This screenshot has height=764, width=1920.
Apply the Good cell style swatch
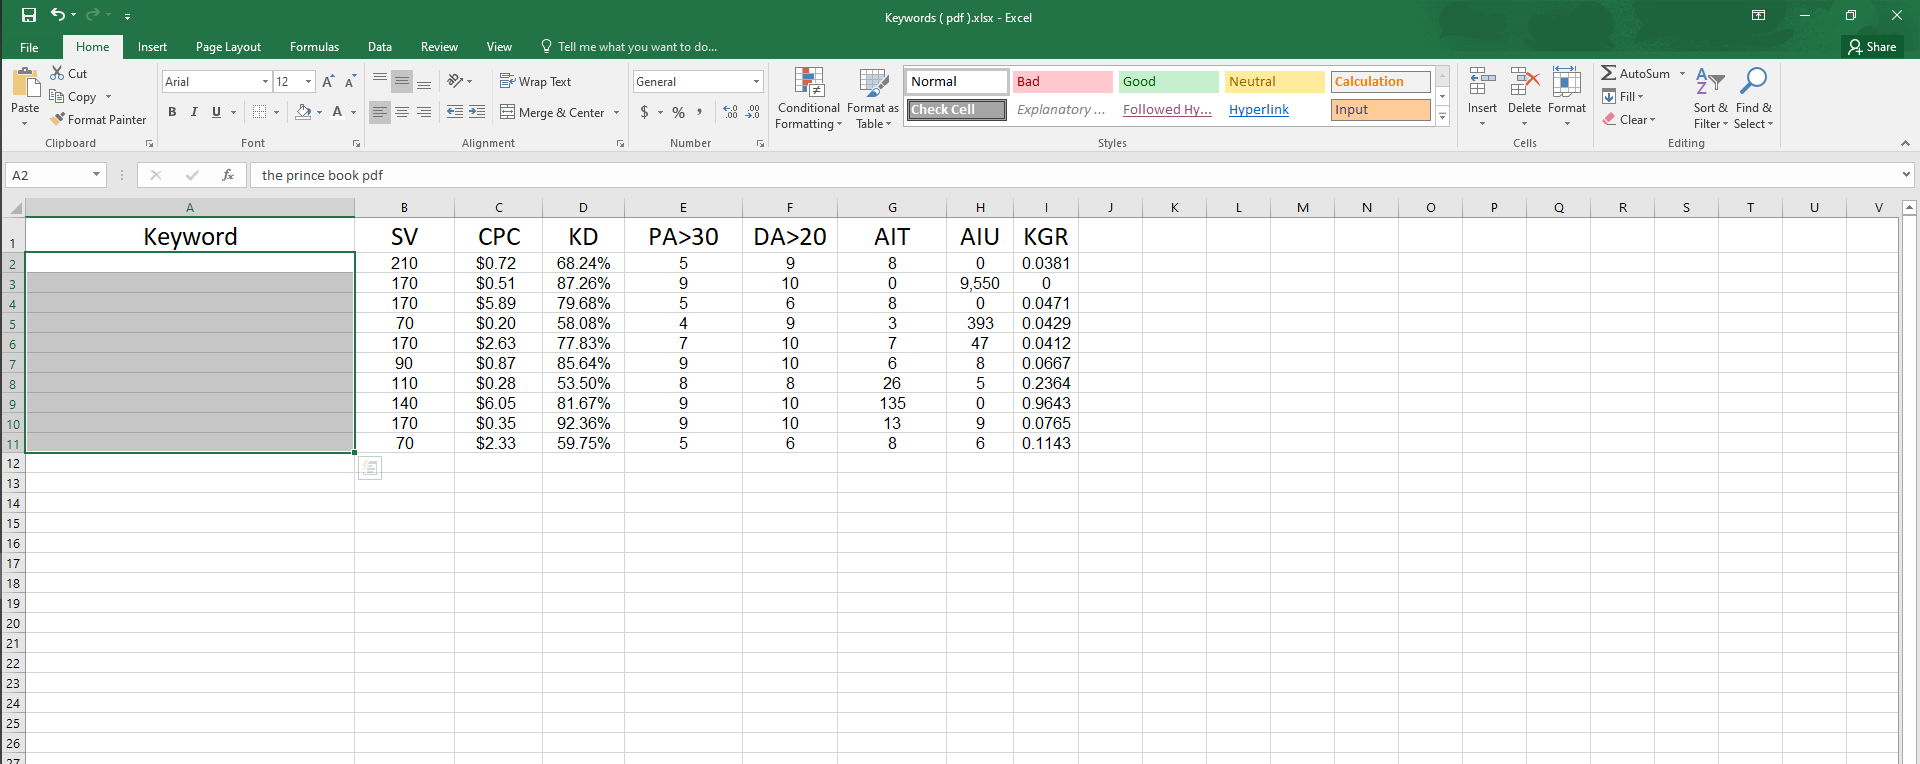1168,82
